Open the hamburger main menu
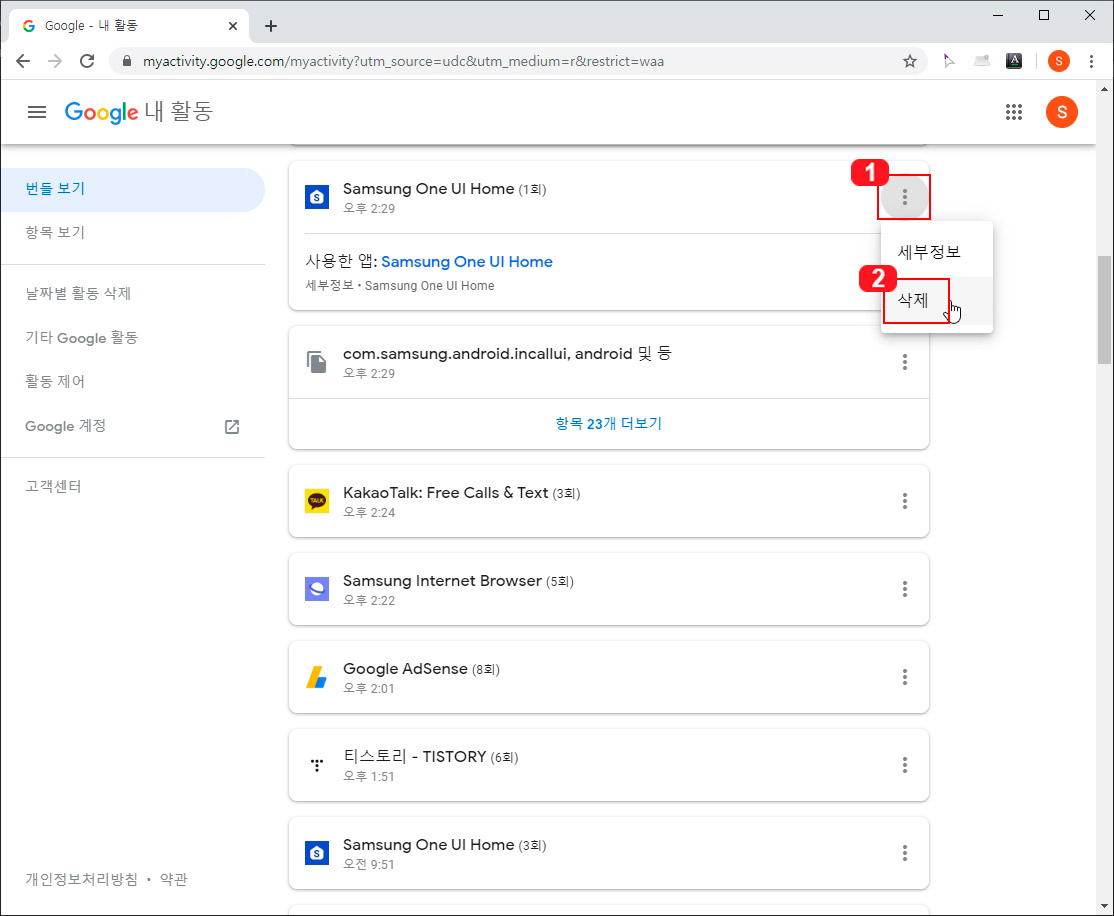 (x=37, y=112)
